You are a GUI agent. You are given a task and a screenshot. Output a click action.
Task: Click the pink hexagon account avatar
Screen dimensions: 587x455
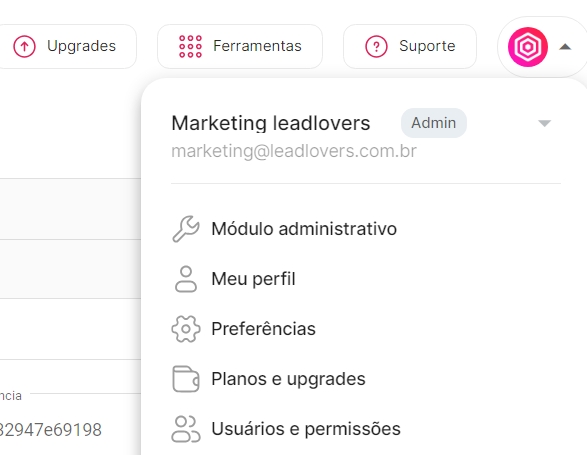click(x=527, y=47)
